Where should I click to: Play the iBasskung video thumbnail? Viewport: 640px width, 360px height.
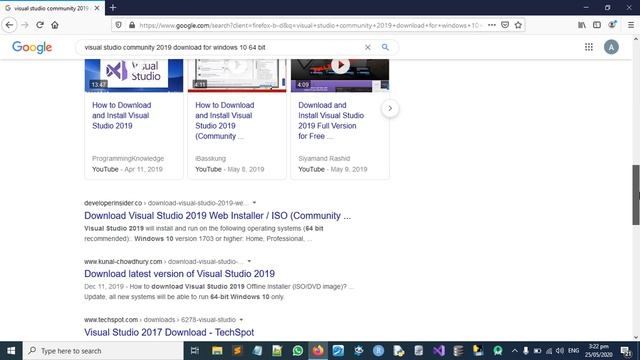pos(237,75)
